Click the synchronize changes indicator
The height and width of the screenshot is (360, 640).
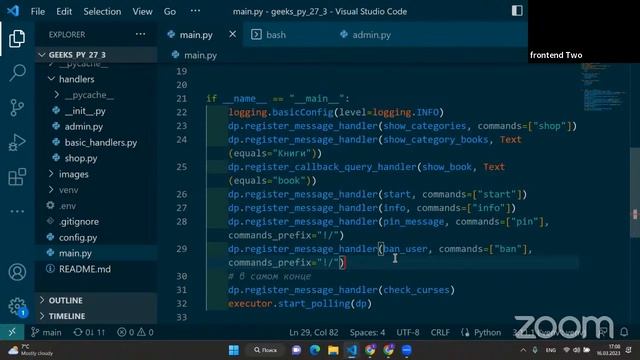89,332
